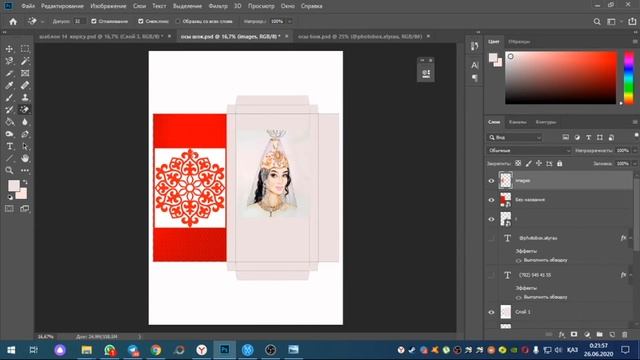Toggle Quick Mask mode in toolbox
Screen dimensions: 640x360
pos(9,209)
